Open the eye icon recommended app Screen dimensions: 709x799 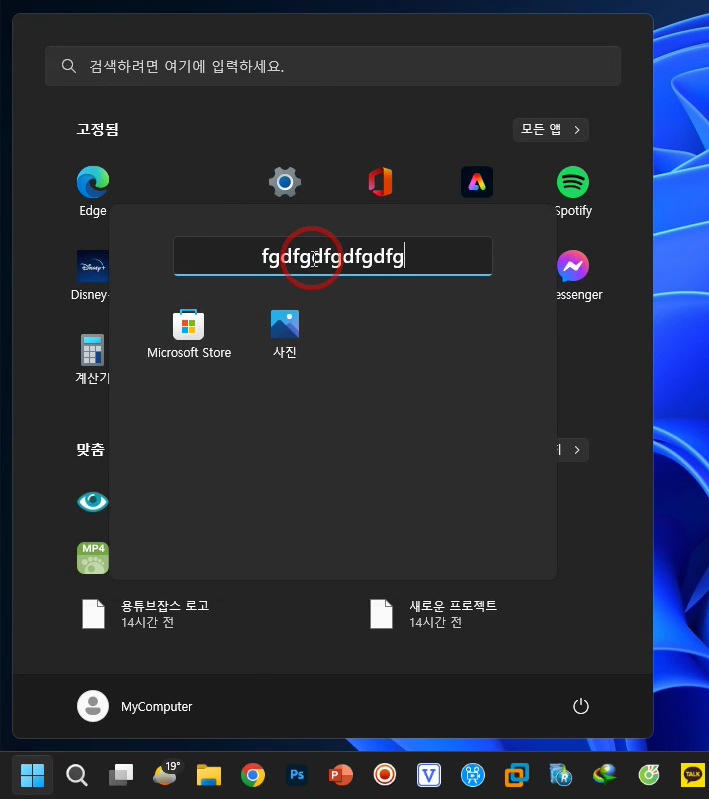click(x=93, y=502)
